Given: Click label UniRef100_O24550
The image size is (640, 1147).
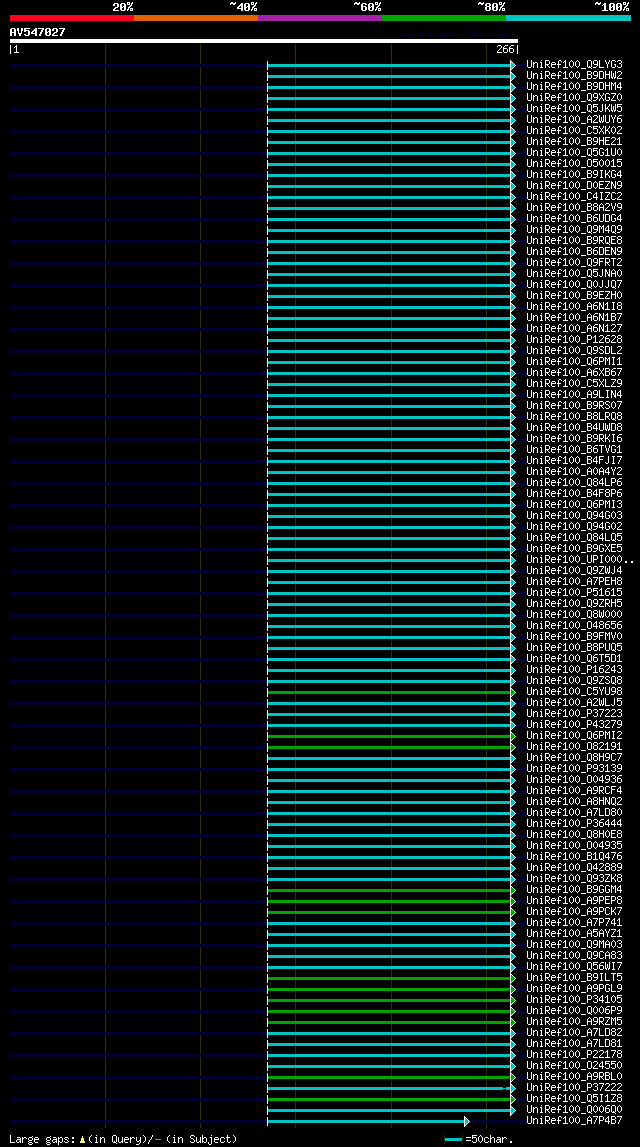Looking at the screenshot, I should click(x=574, y=1066).
